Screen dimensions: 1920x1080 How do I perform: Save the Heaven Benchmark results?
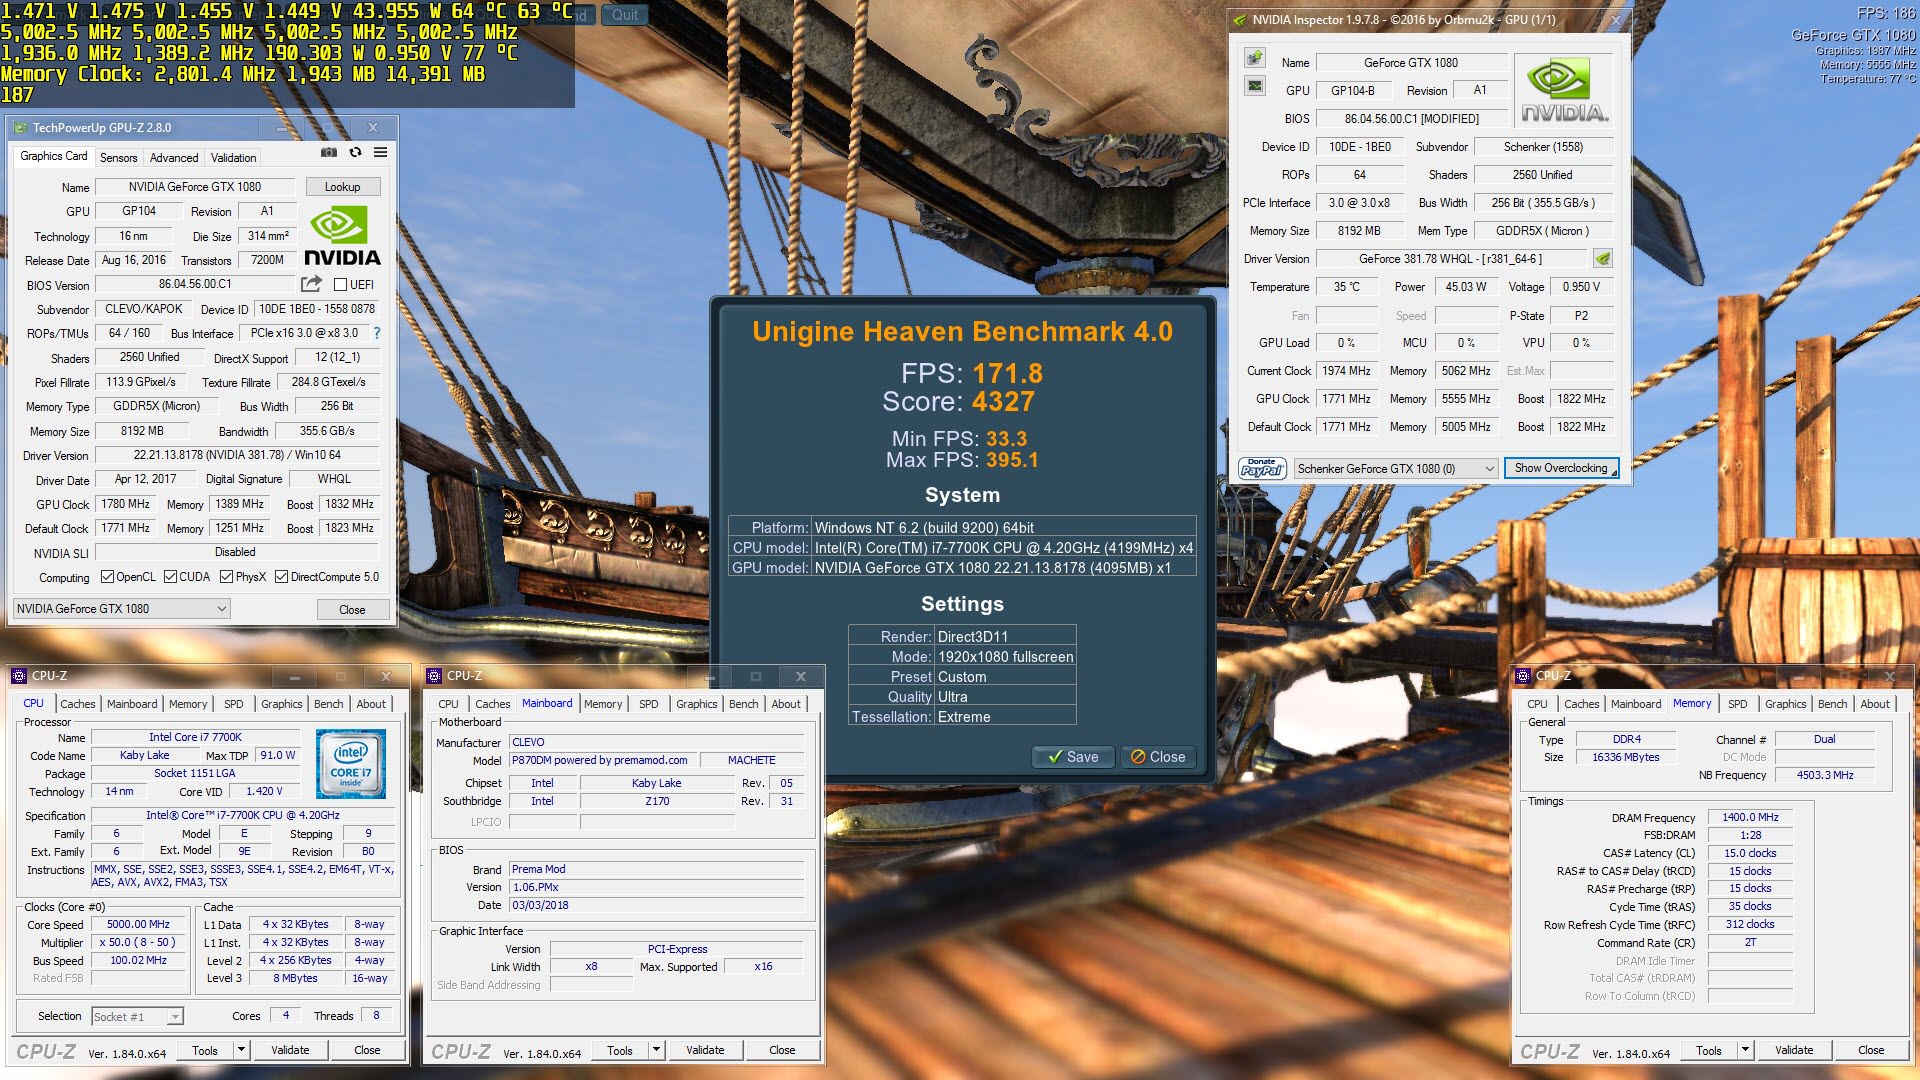tap(1073, 757)
